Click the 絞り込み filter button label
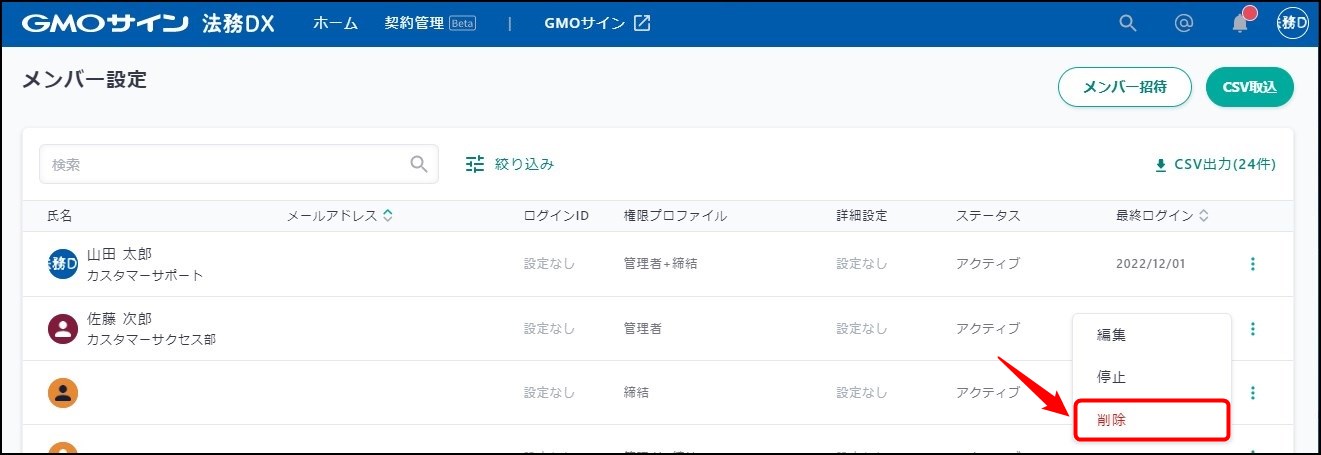 (524, 164)
